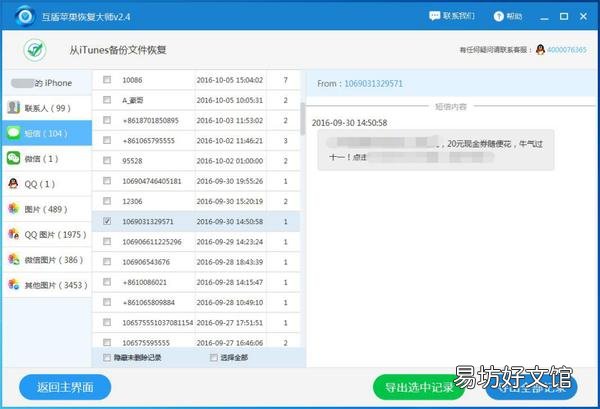Click sender number link 1069031329571
Screen dimensions: 600x409
373,83
